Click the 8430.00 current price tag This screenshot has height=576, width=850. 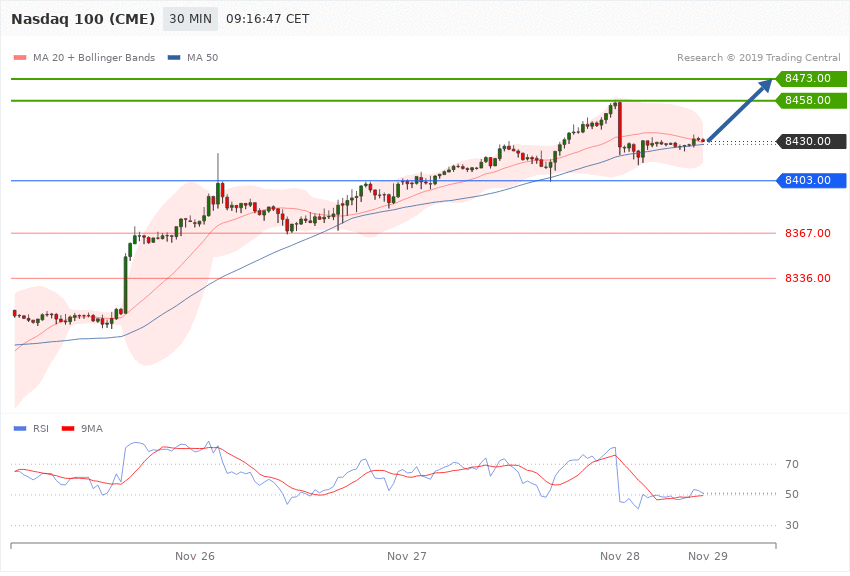pyautogui.click(x=812, y=141)
